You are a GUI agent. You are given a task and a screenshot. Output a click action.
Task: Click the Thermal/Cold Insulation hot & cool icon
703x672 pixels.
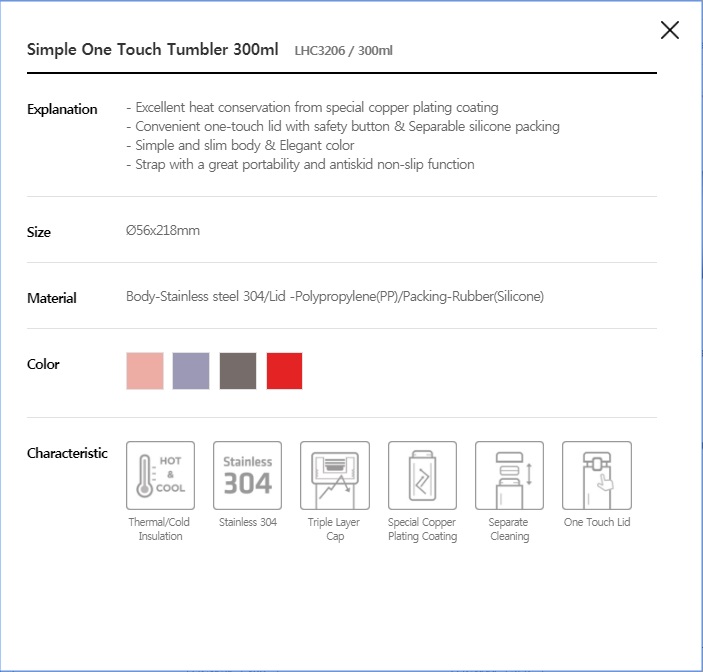point(161,475)
